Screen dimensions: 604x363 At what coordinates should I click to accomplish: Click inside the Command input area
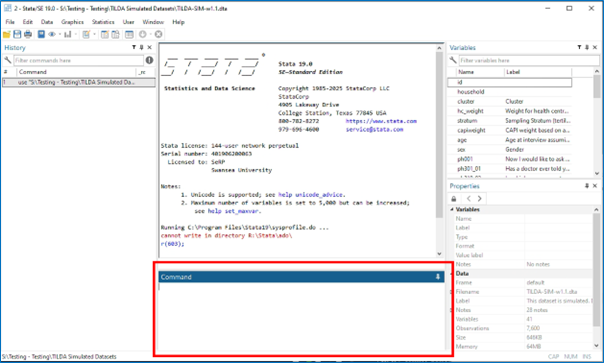(x=301, y=316)
